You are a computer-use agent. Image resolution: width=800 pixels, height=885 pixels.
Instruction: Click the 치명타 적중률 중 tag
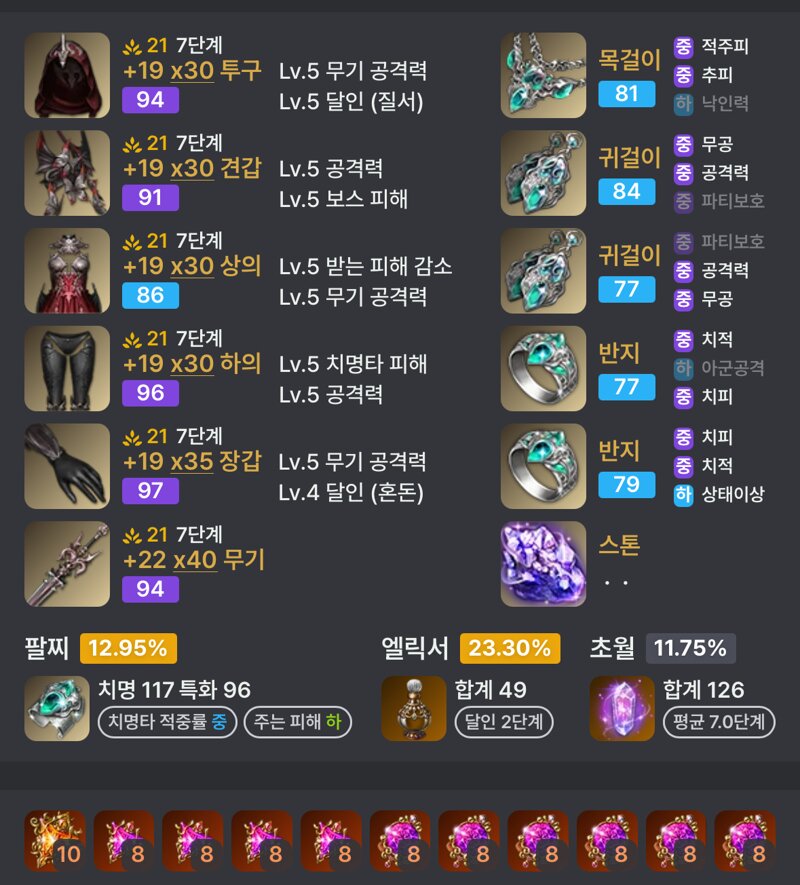(x=167, y=722)
